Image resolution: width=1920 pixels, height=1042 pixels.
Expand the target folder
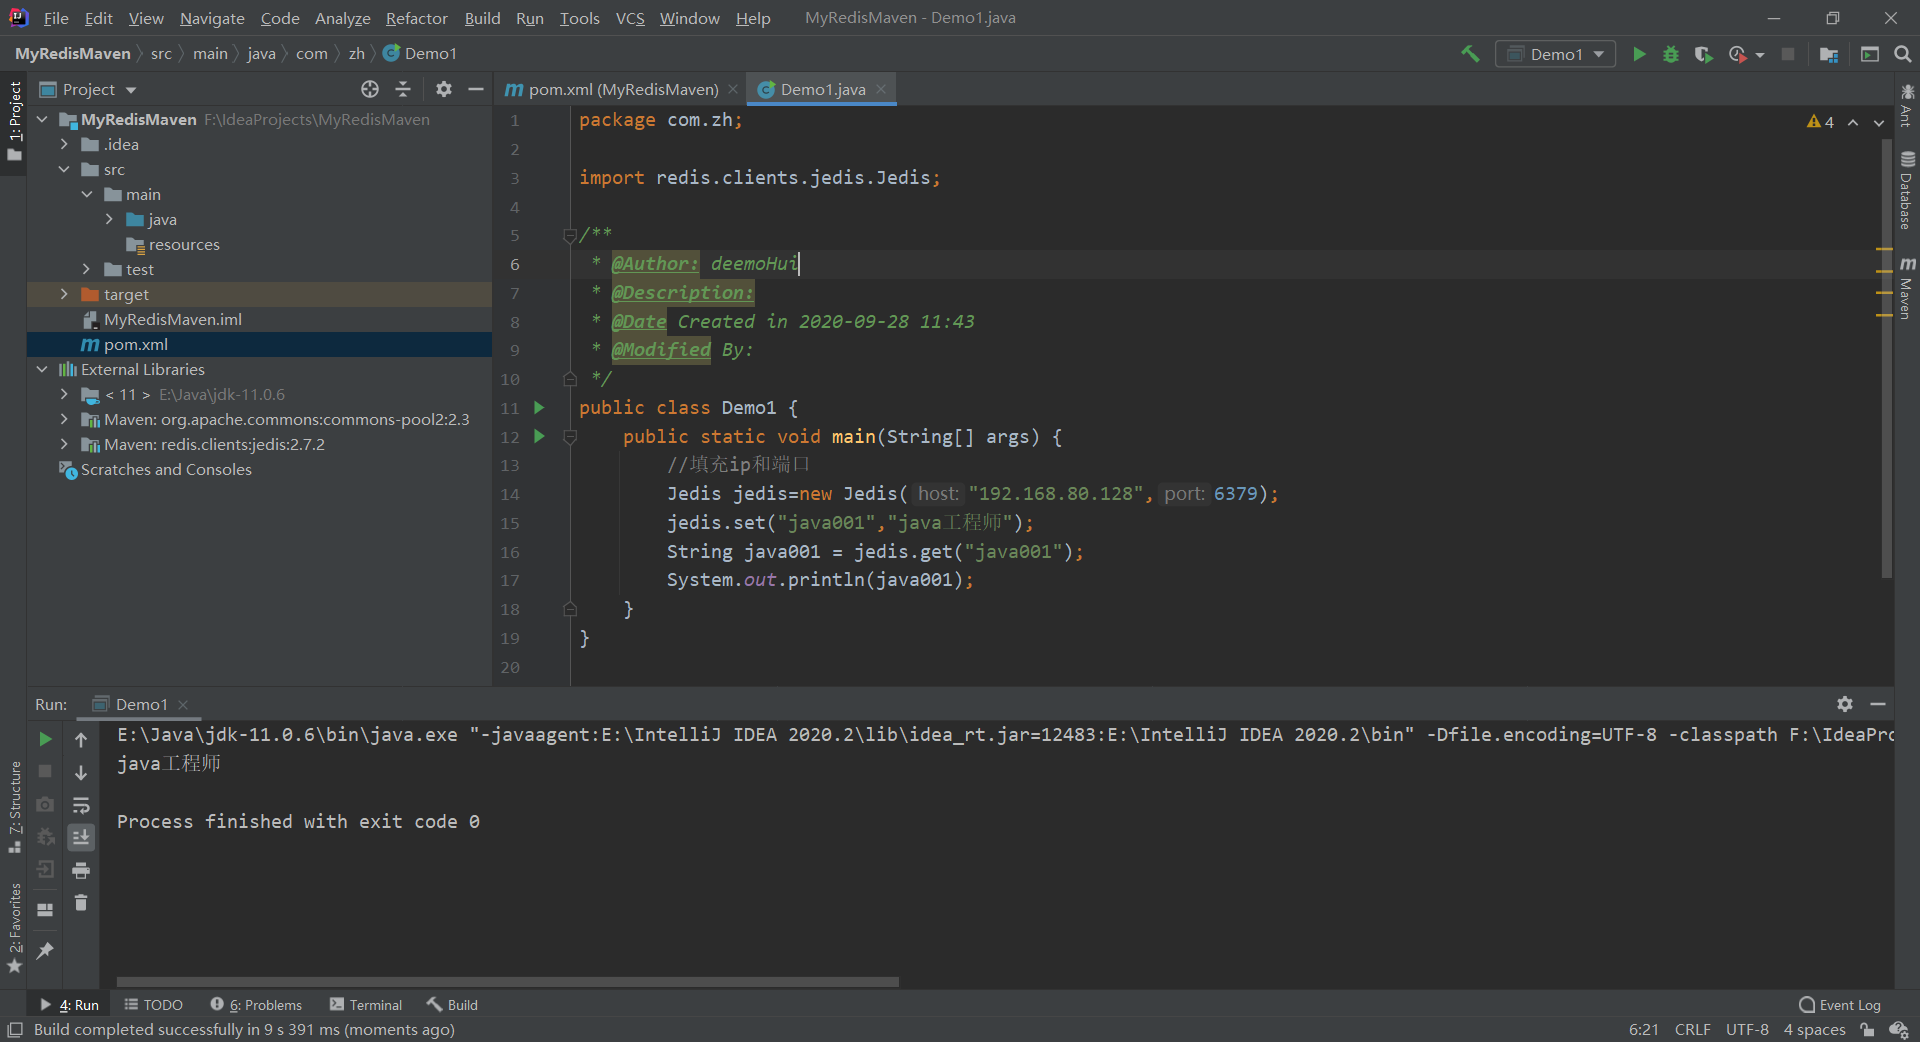coord(64,294)
